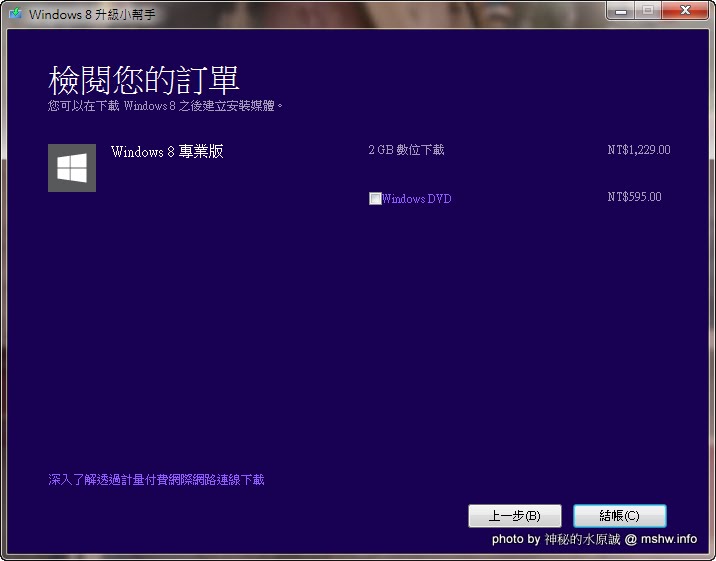Select the Windows 8 專業版 product name
716x561 pixels.
click(x=167, y=152)
